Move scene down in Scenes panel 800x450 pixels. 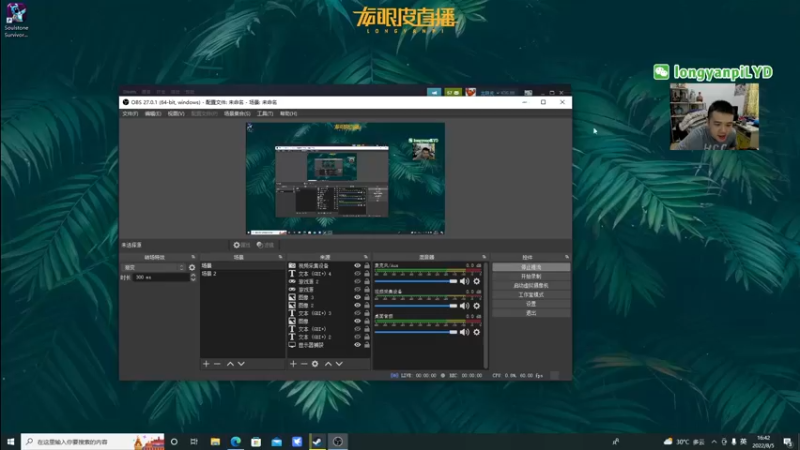241,364
